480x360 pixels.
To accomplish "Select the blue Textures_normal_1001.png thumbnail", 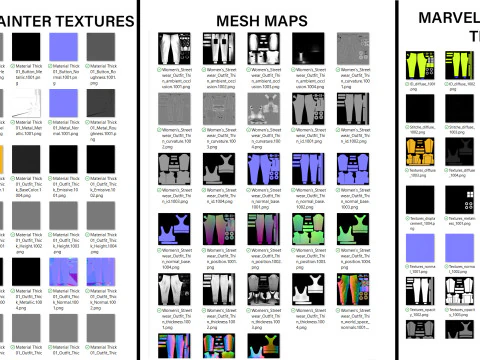I will click(x=420, y=248).
